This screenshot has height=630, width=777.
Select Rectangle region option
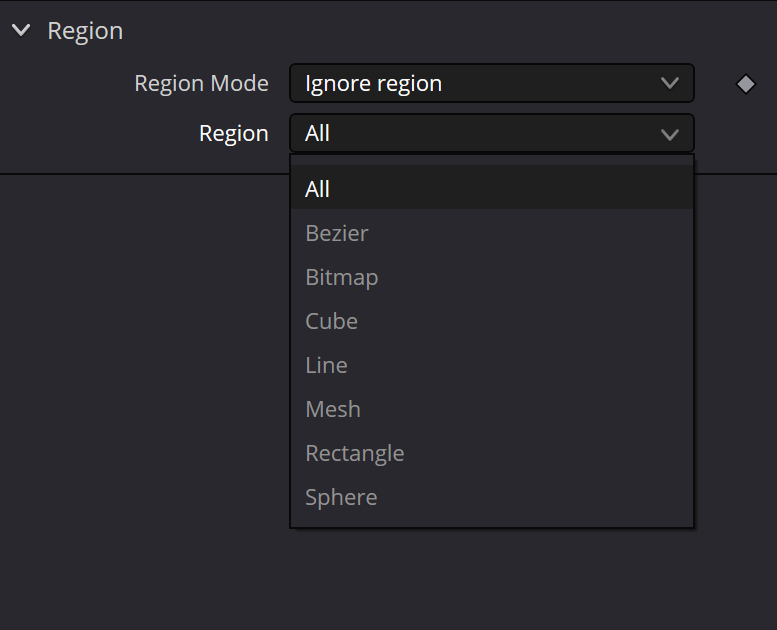pyautogui.click(x=492, y=454)
